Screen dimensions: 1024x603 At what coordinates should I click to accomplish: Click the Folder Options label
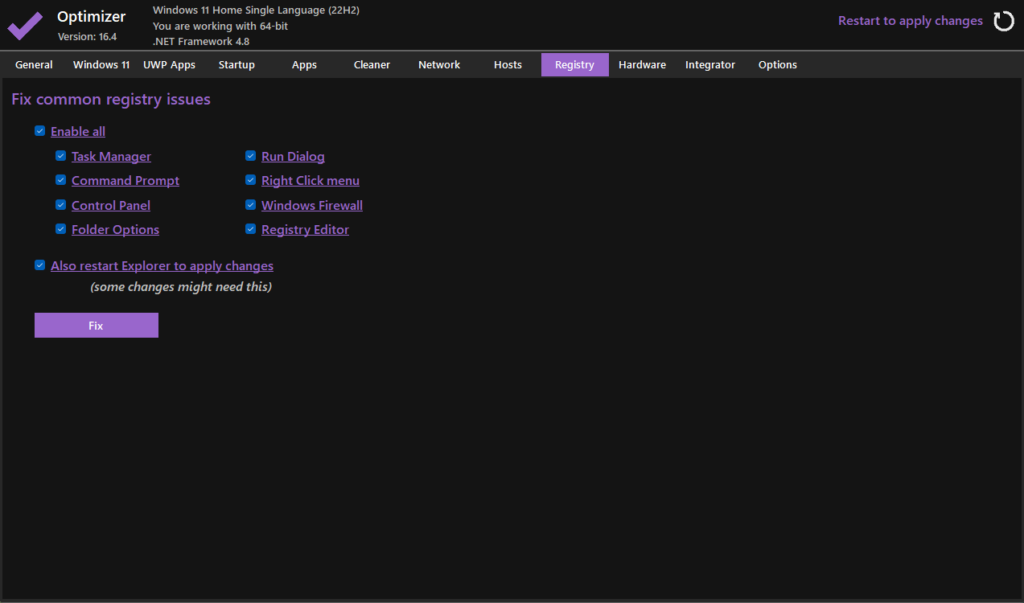[115, 230]
